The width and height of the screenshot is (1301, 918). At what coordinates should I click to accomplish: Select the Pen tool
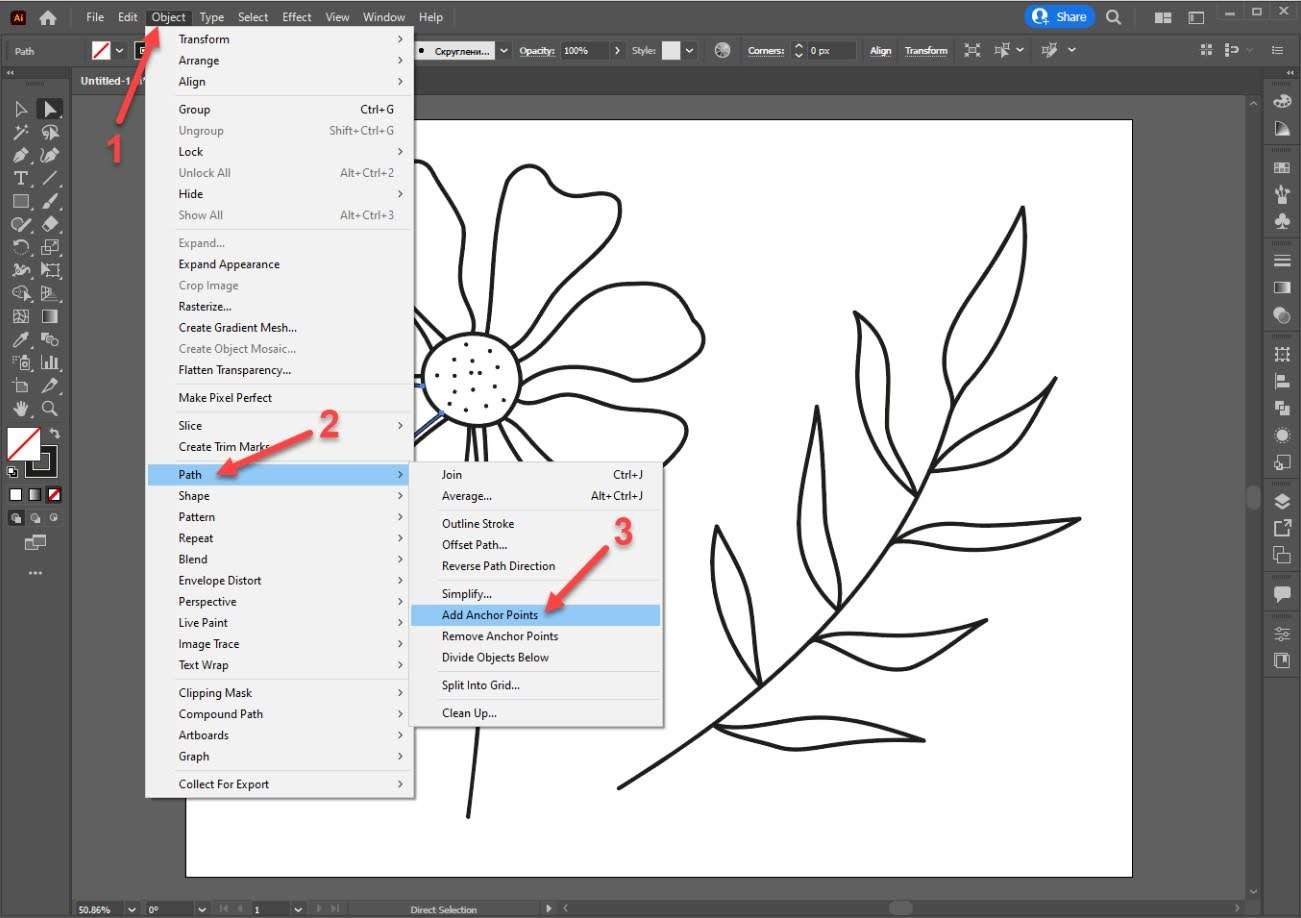click(21, 155)
